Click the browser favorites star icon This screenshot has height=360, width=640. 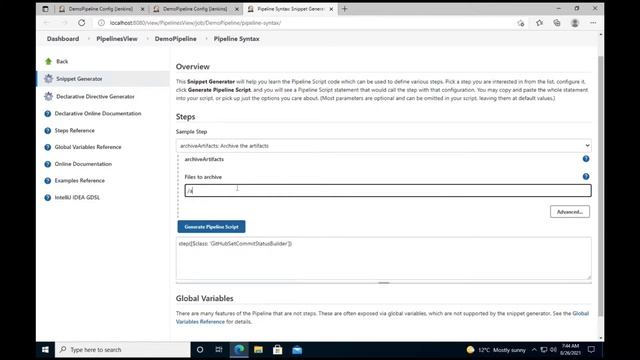(540, 23)
